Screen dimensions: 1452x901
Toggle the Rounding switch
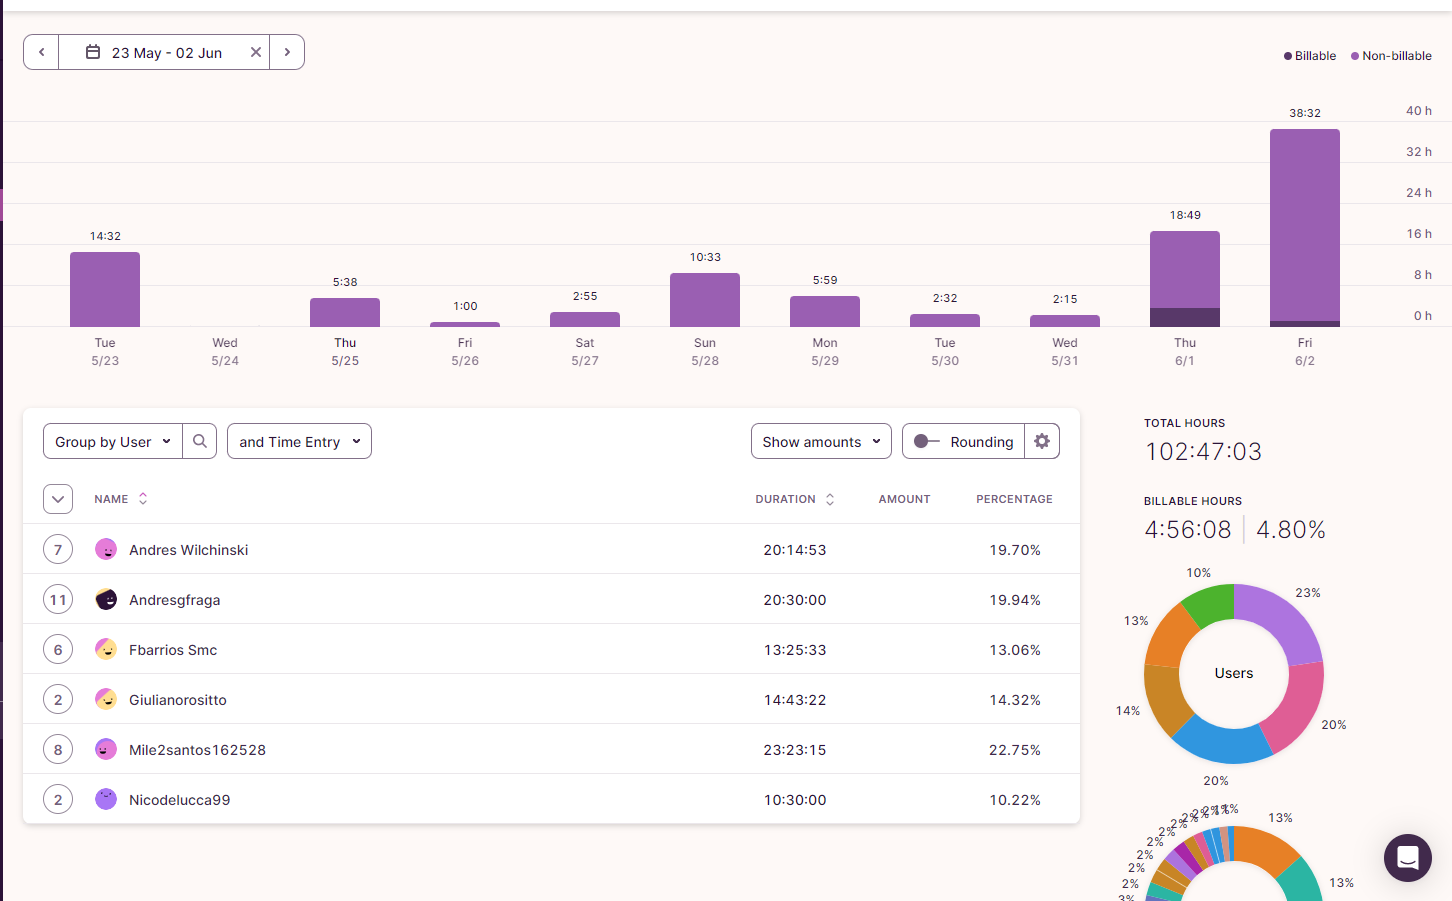coord(926,441)
